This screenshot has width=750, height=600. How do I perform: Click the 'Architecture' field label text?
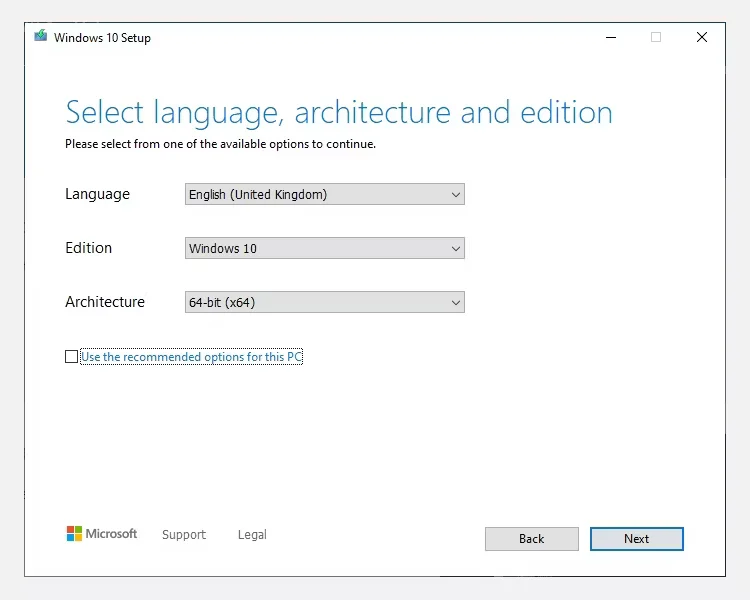[105, 302]
